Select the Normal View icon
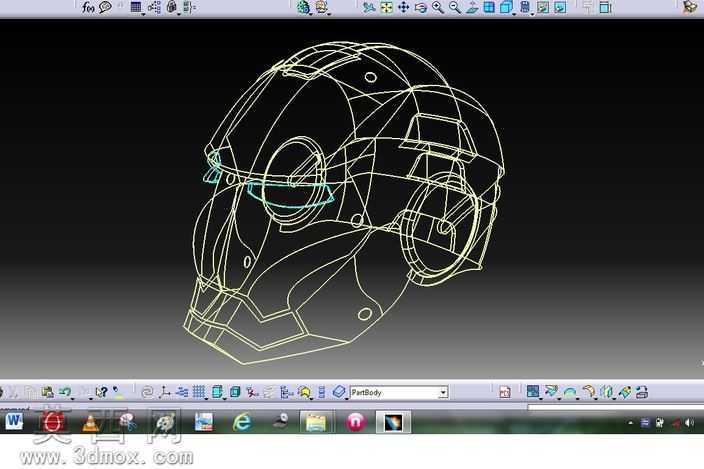This screenshot has width=704, height=469. click(x=472, y=7)
